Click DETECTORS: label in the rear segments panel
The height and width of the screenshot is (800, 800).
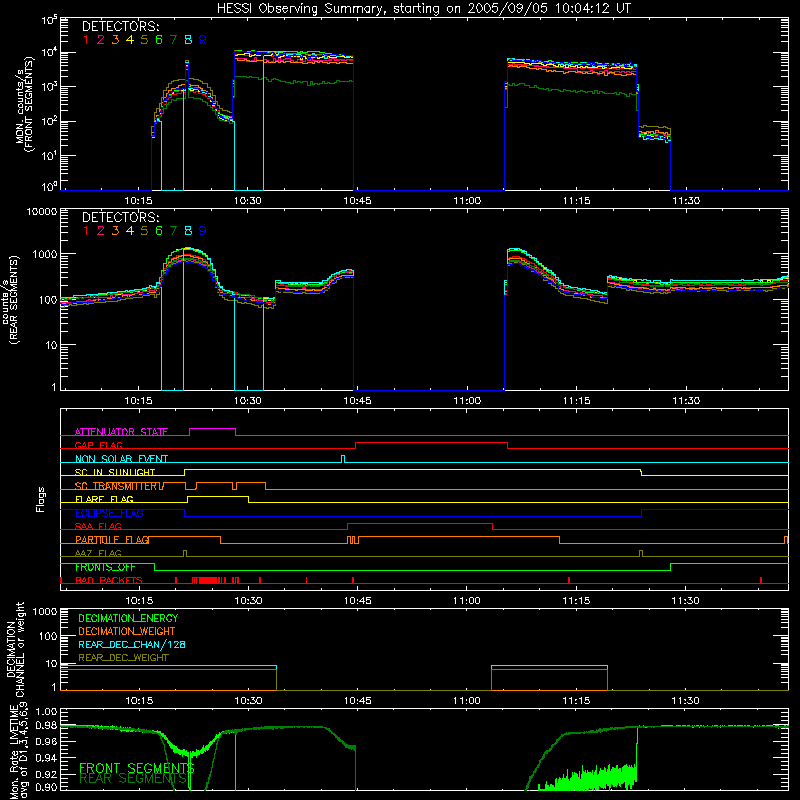coord(120,217)
